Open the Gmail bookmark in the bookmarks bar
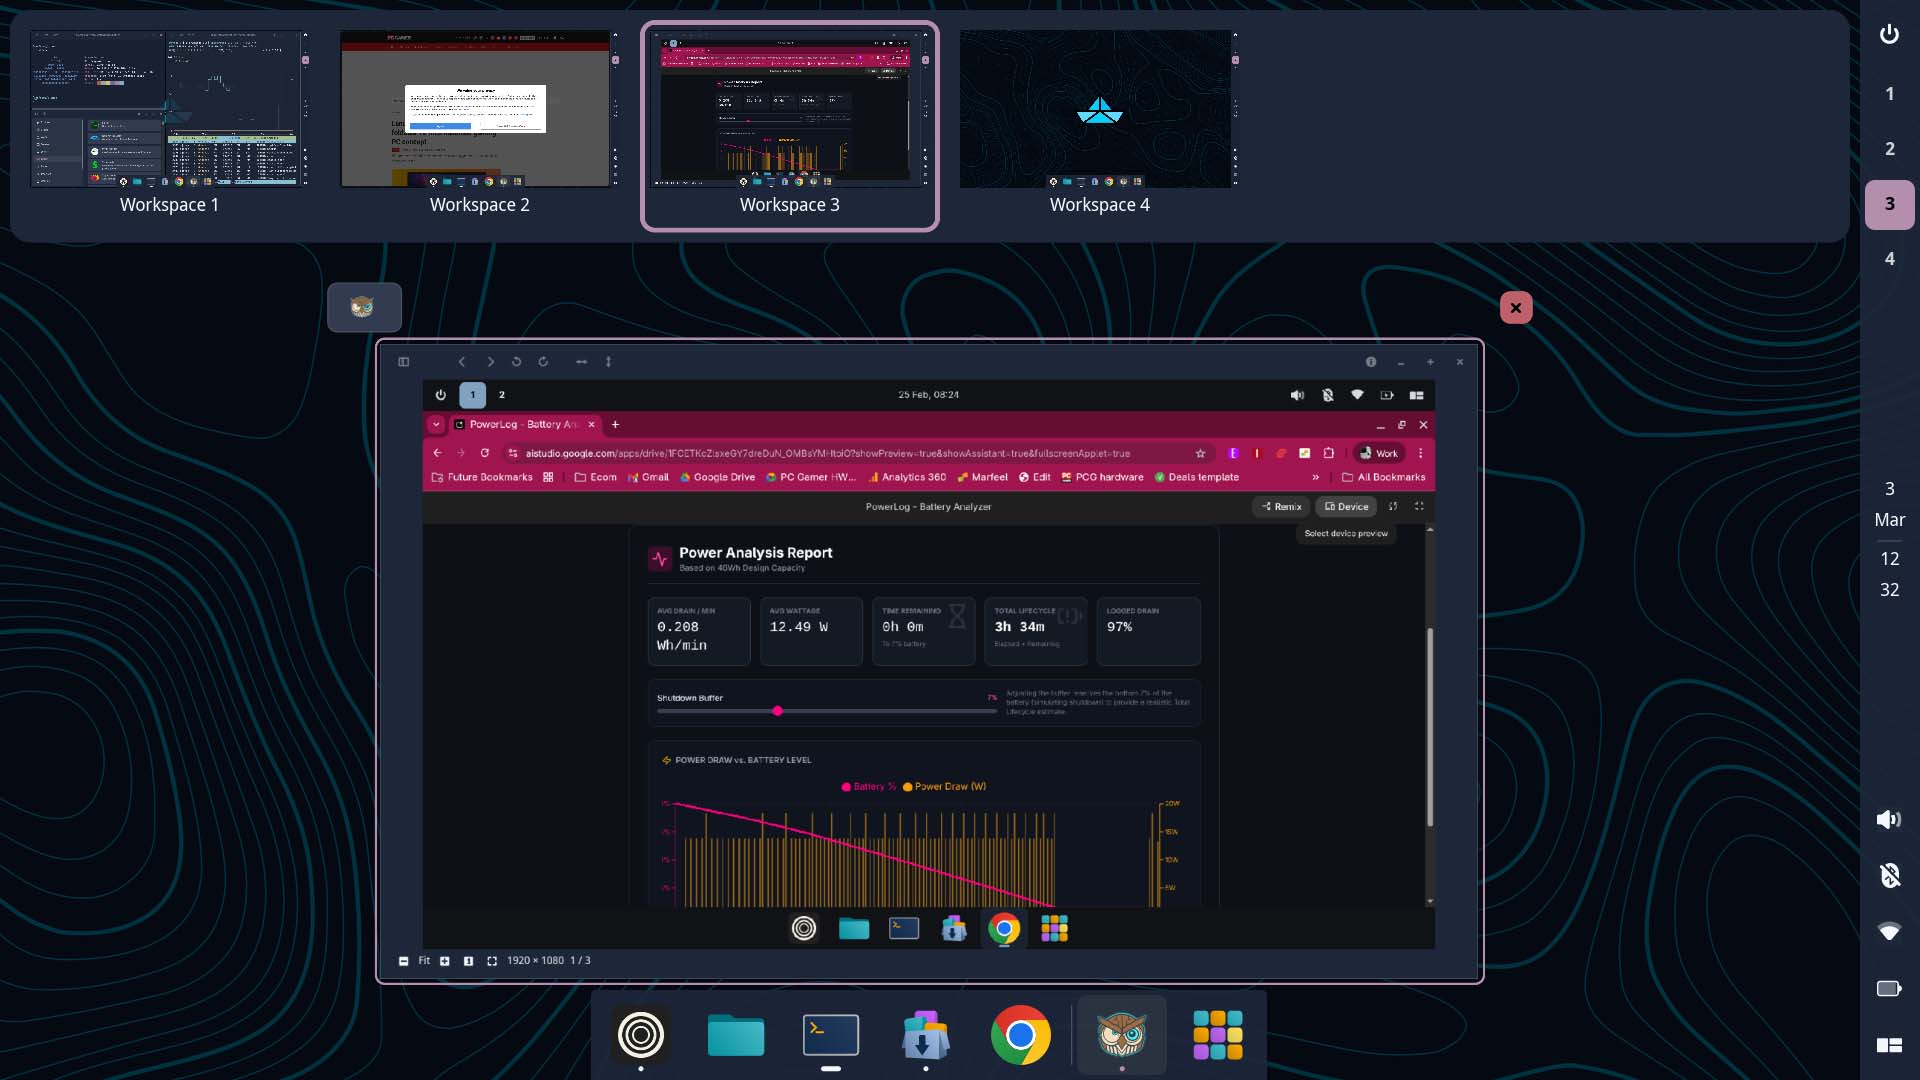Screen dimensions: 1920x1080 648,477
